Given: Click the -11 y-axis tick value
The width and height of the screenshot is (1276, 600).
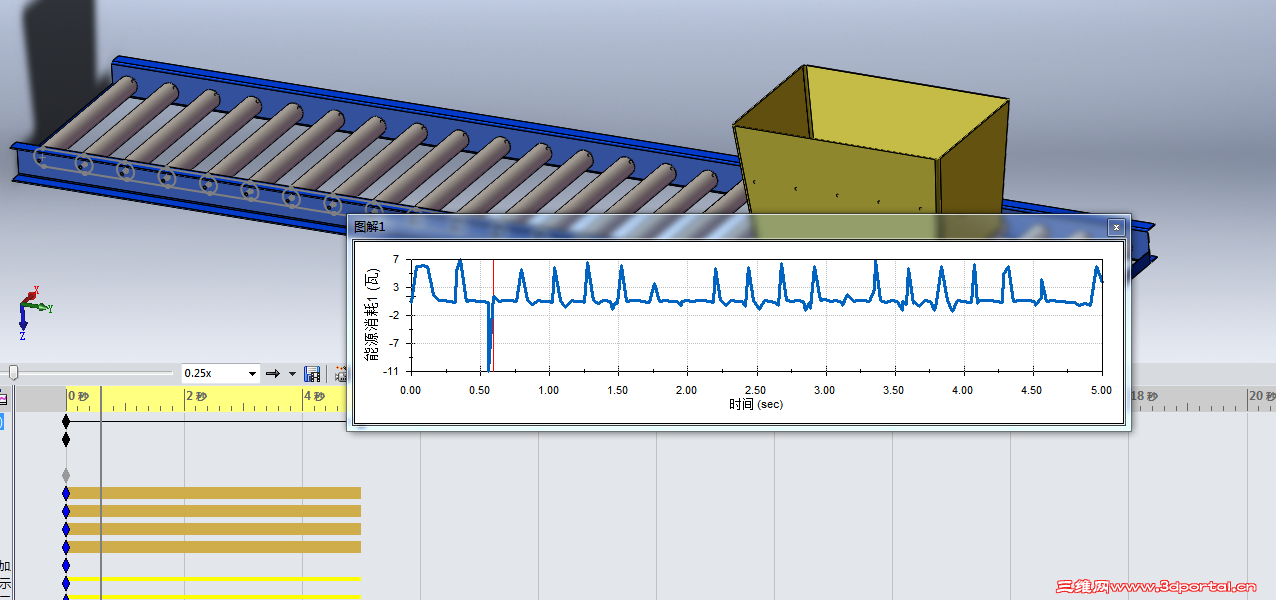Looking at the screenshot, I should [x=392, y=371].
